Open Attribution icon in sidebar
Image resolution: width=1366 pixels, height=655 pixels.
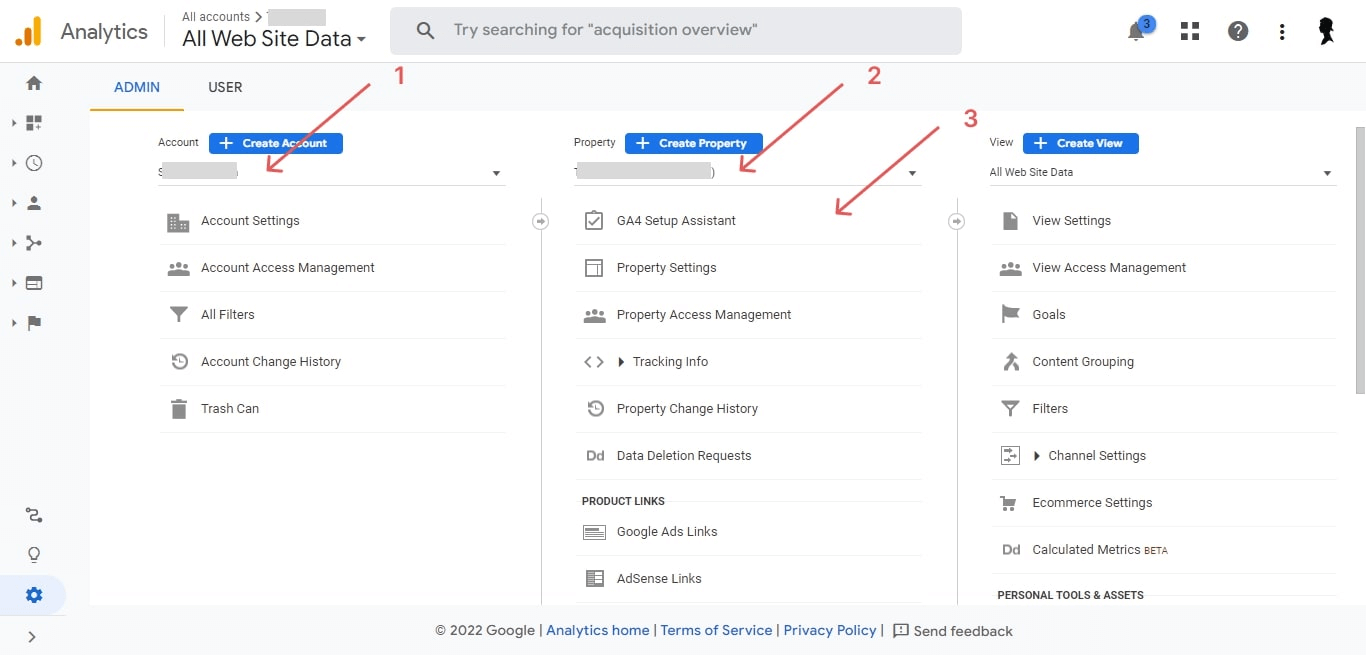34,515
